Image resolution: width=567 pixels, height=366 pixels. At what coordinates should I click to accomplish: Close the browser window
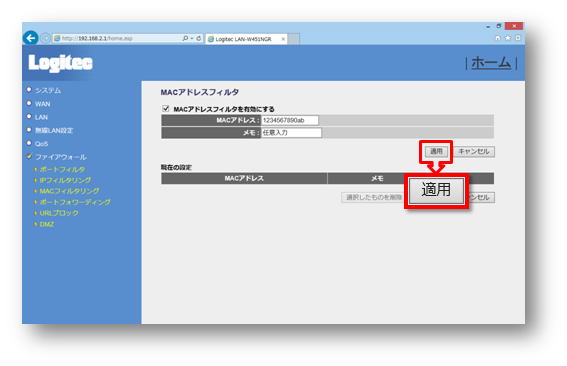click(514, 26)
